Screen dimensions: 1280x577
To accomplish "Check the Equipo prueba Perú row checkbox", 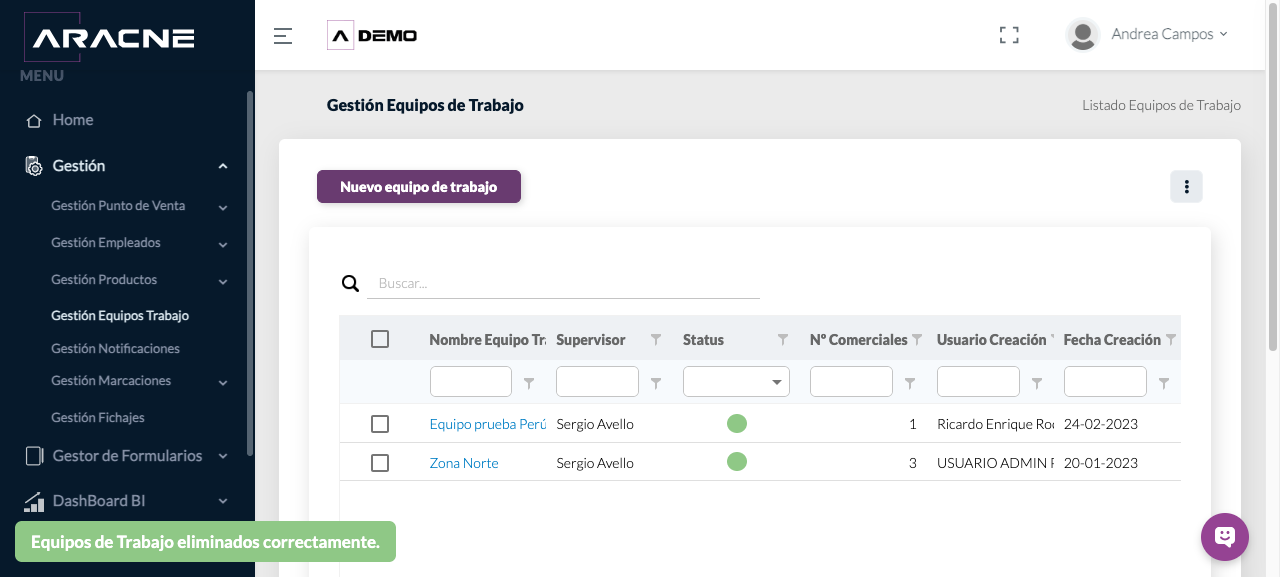I will click(x=380, y=424).
